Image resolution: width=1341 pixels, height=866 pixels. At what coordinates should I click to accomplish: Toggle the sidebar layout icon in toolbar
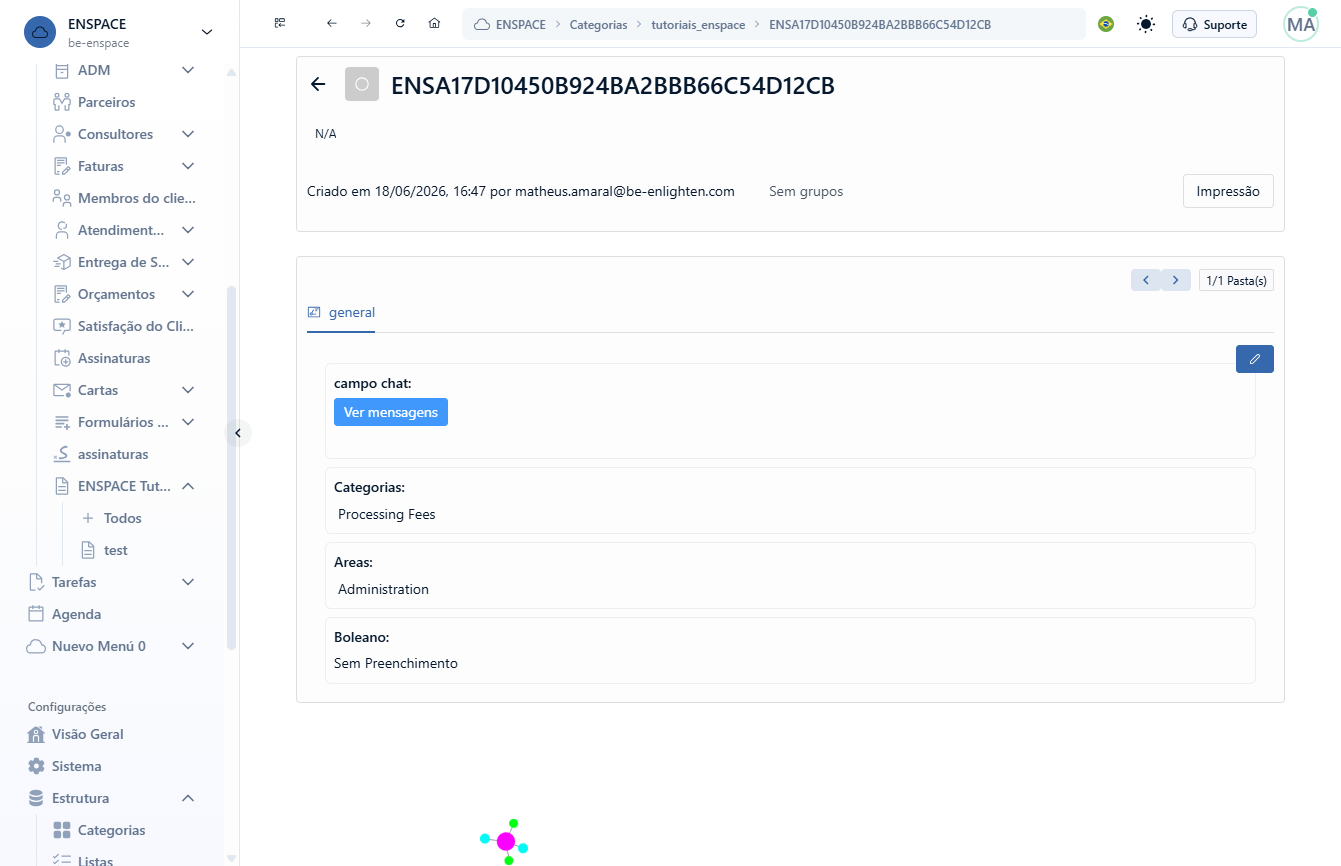[x=280, y=24]
